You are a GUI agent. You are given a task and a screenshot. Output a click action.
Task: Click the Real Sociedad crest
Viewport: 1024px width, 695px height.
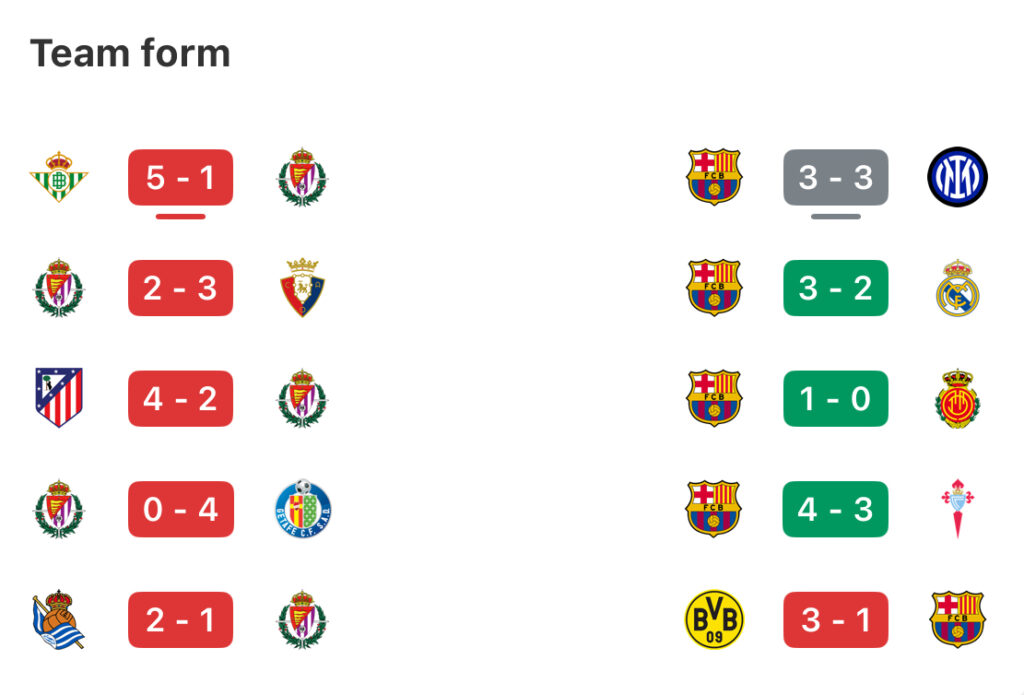tap(59, 619)
